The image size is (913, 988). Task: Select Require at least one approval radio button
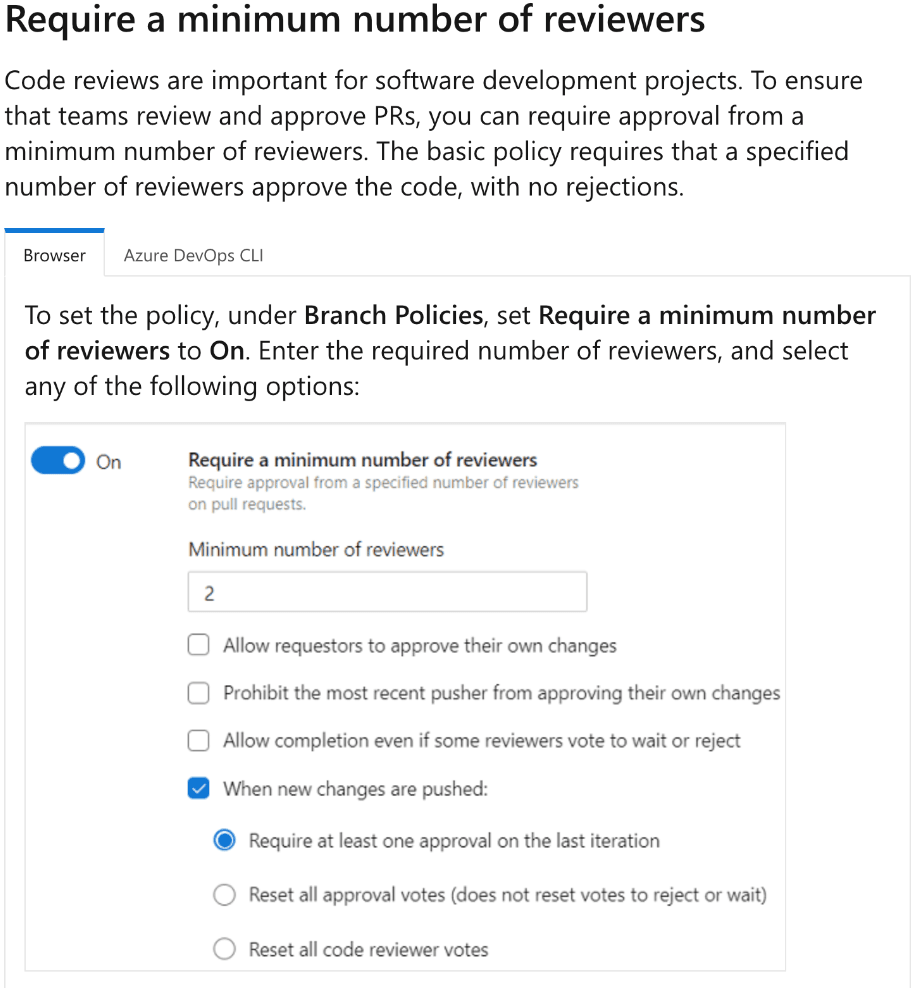coord(224,841)
